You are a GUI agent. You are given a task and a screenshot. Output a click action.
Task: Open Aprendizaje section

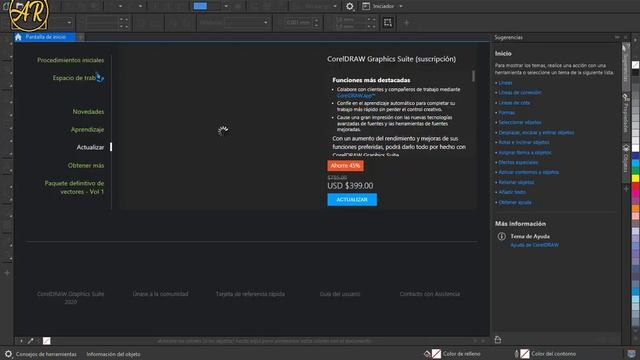(x=87, y=129)
